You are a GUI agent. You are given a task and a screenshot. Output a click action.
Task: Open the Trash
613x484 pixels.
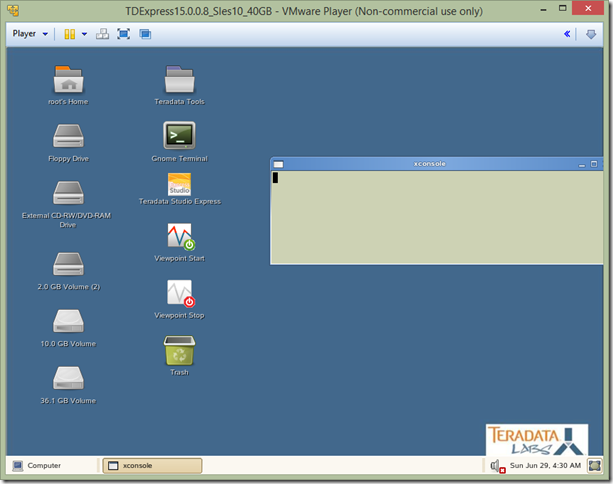point(179,350)
